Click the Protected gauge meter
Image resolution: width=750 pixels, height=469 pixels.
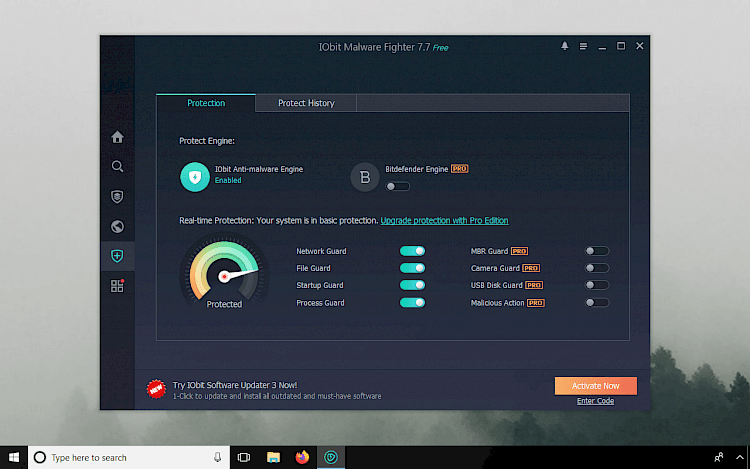[224, 271]
